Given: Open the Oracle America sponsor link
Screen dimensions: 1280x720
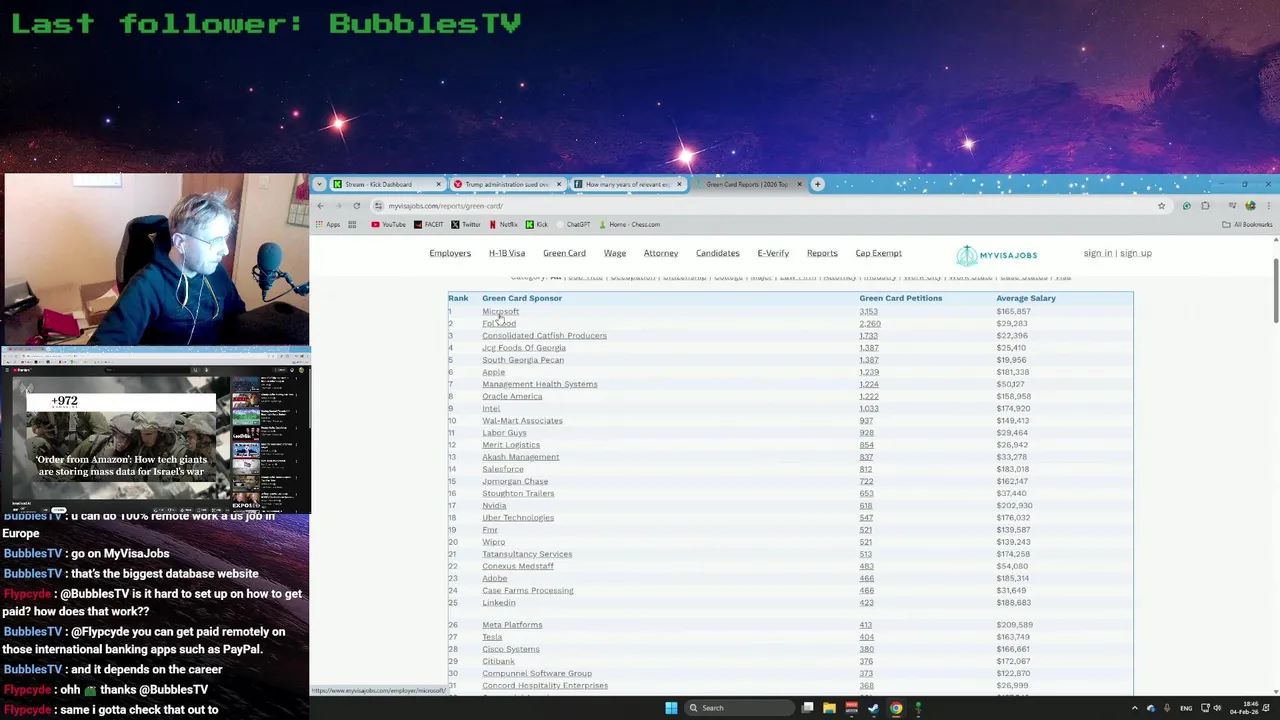Looking at the screenshot, I should [512, 396].
